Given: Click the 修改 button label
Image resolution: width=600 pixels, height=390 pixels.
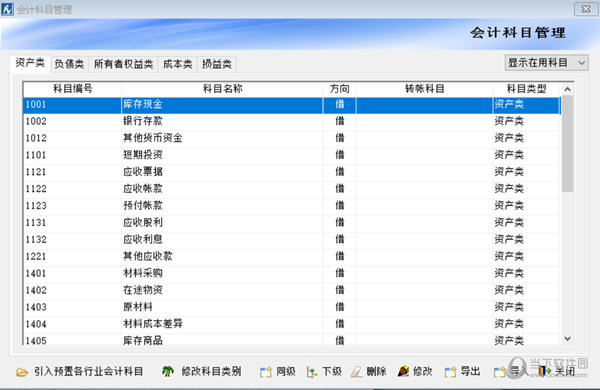Looking at the screenshot, I should coord(422,371).
